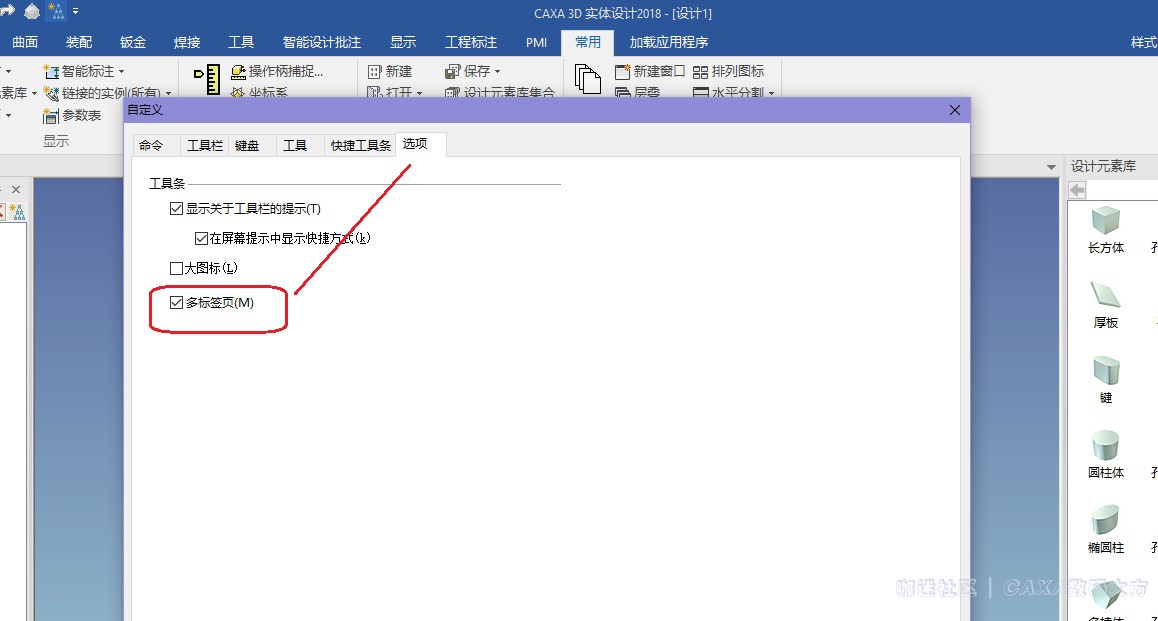Click the 参数表 button
The width and height of the screenshot is (1158, 621).
point(72,116)
